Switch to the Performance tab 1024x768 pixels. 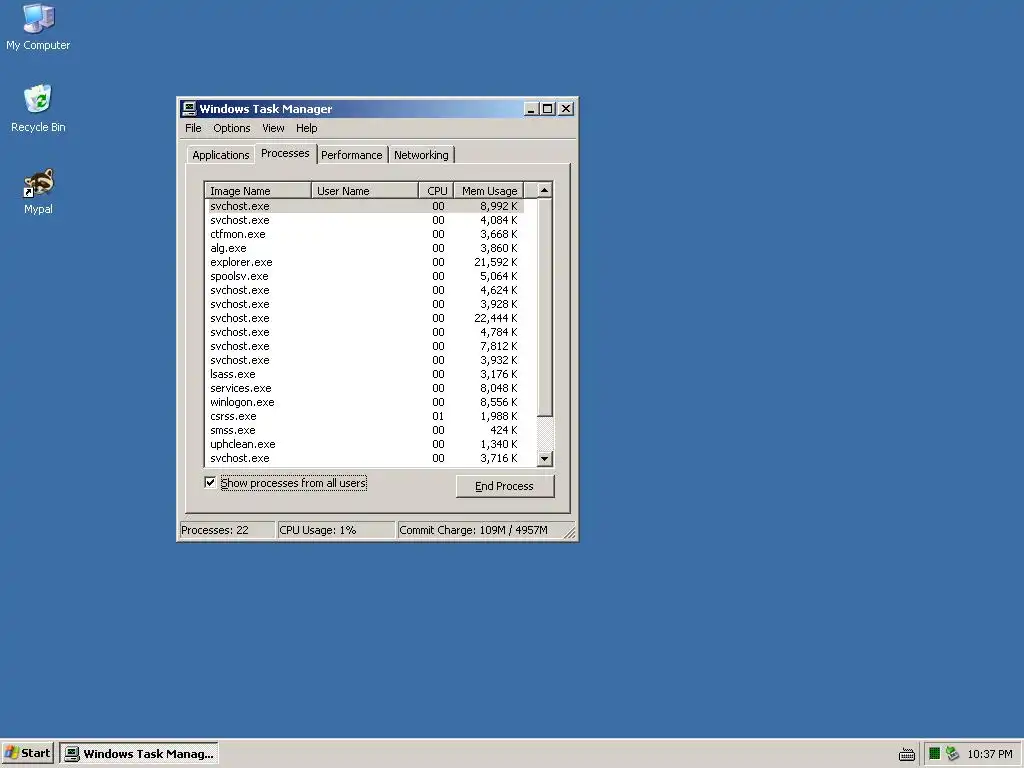click(x=351, y=155)
